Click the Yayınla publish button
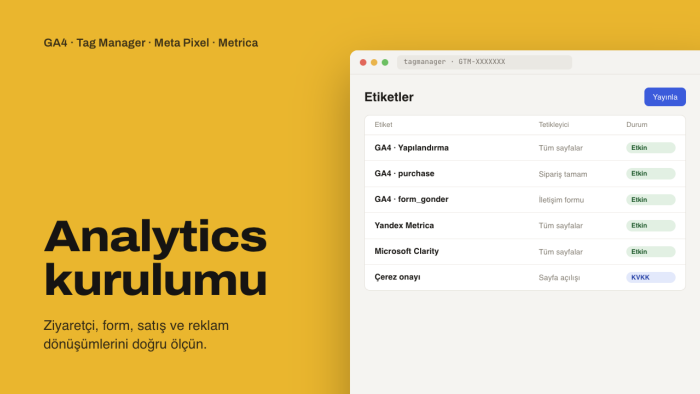700x394 pixels. click(665, 97)
